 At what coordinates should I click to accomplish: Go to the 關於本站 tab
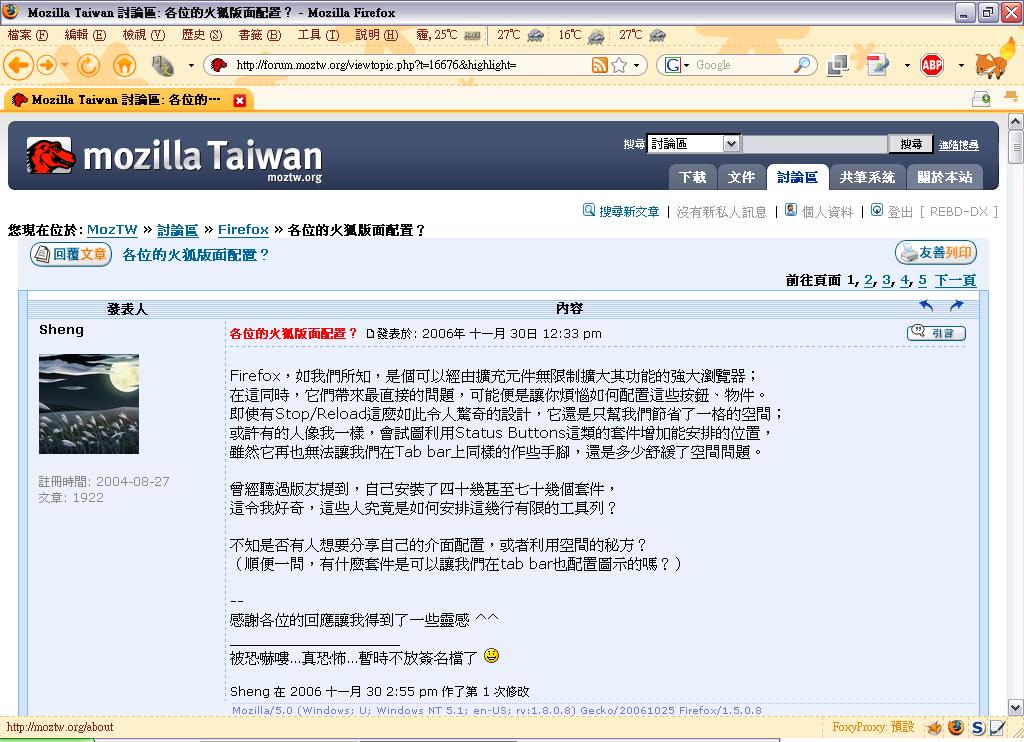point(944,177)
